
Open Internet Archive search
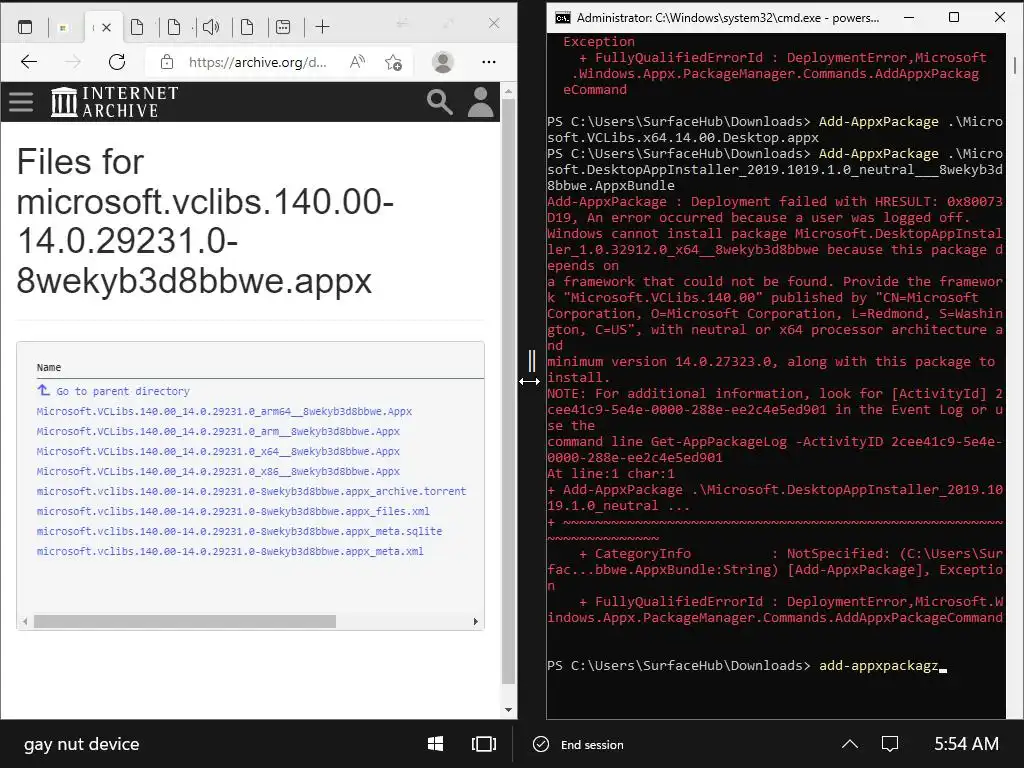coord(440,102)
